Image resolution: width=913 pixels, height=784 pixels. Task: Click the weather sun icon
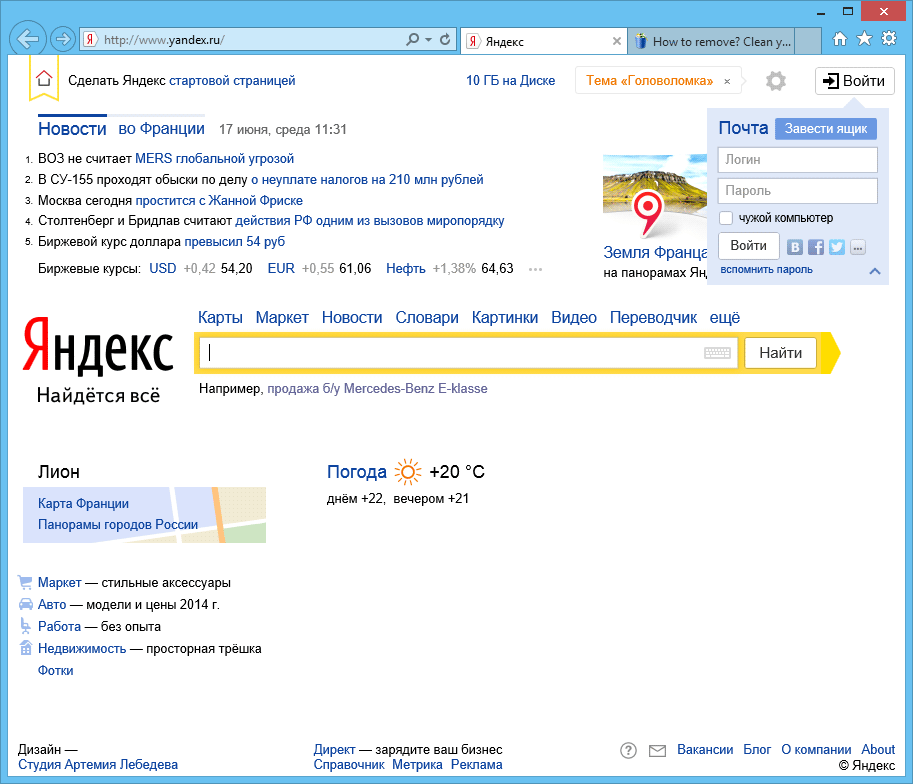[x=408, y=472]
